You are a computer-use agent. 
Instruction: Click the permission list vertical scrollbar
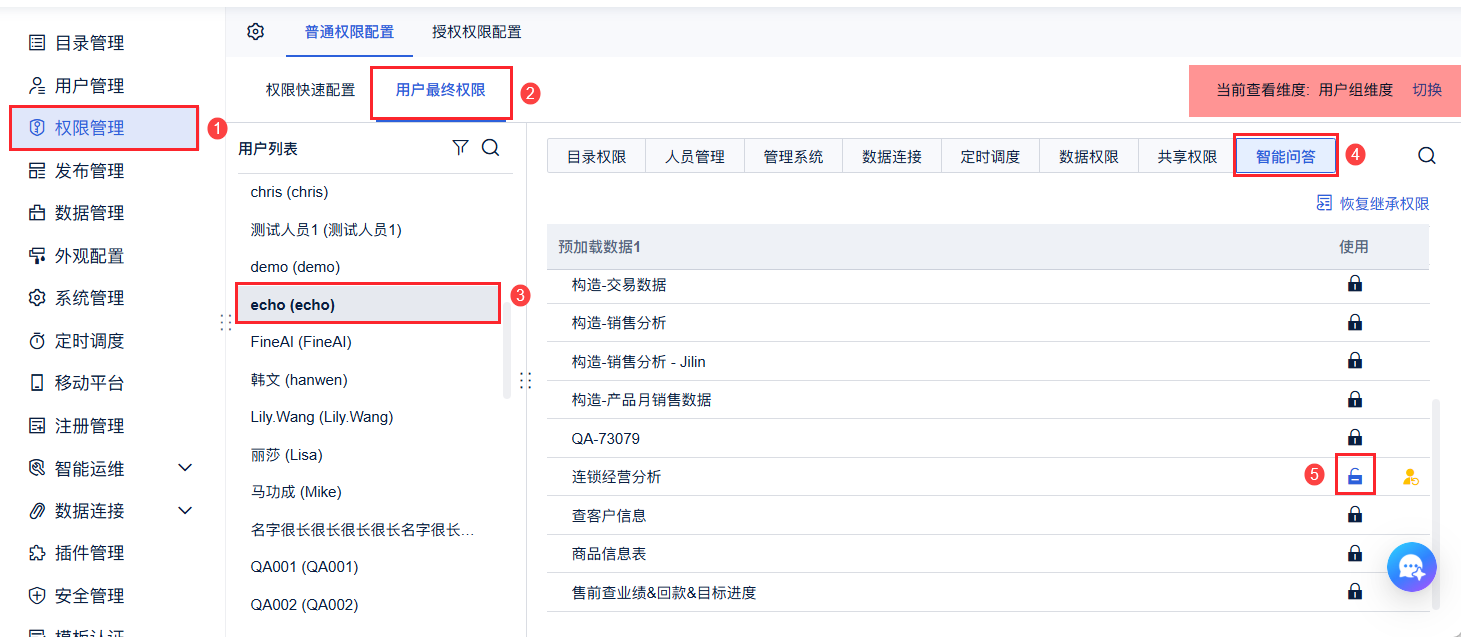click(1436, 500)
